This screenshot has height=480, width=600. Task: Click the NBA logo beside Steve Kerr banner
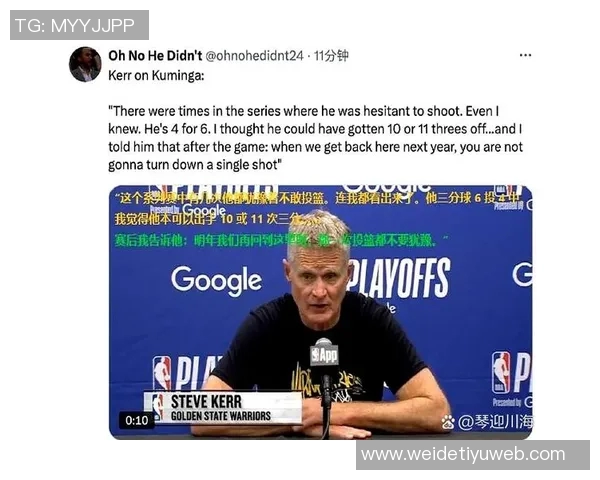(158, 406)
